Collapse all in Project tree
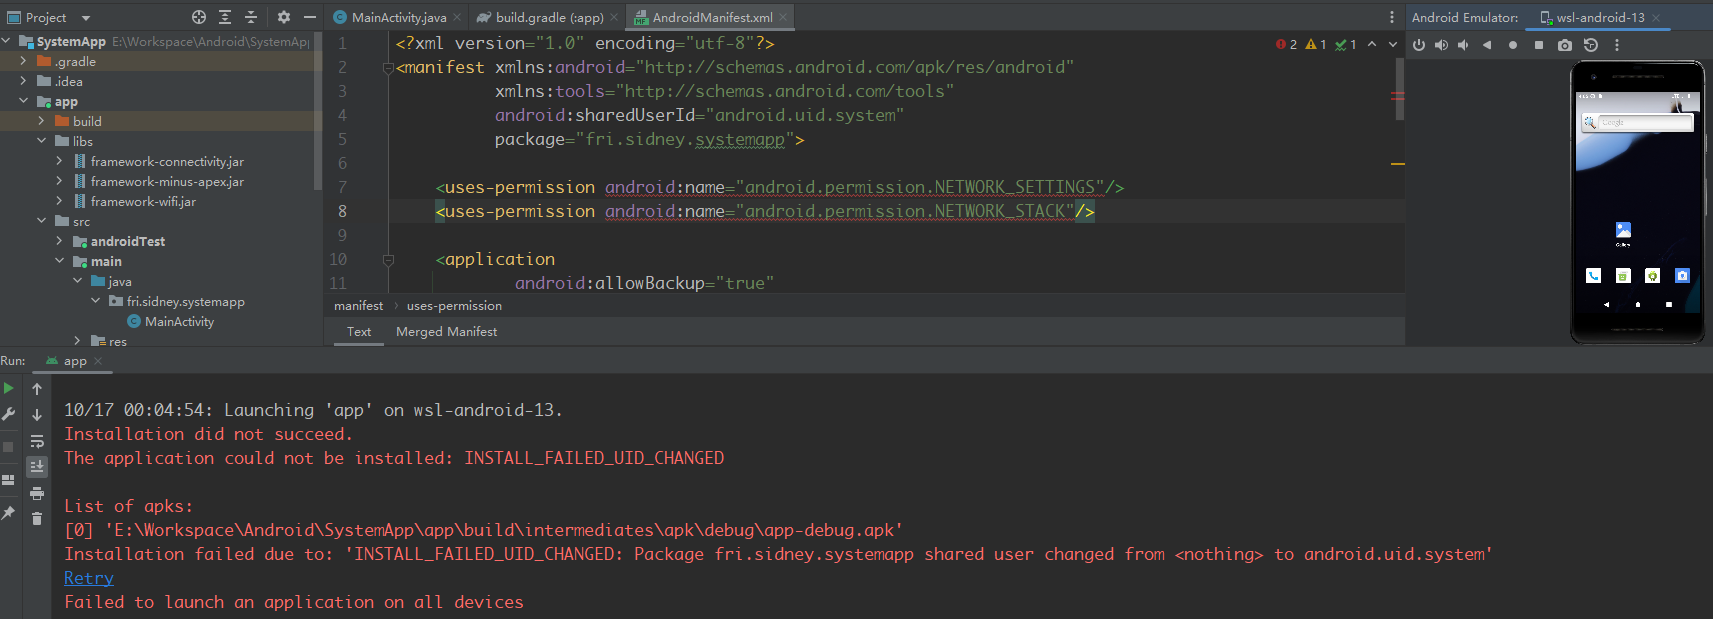The image size is (1713, 619). tap(251, 17)
